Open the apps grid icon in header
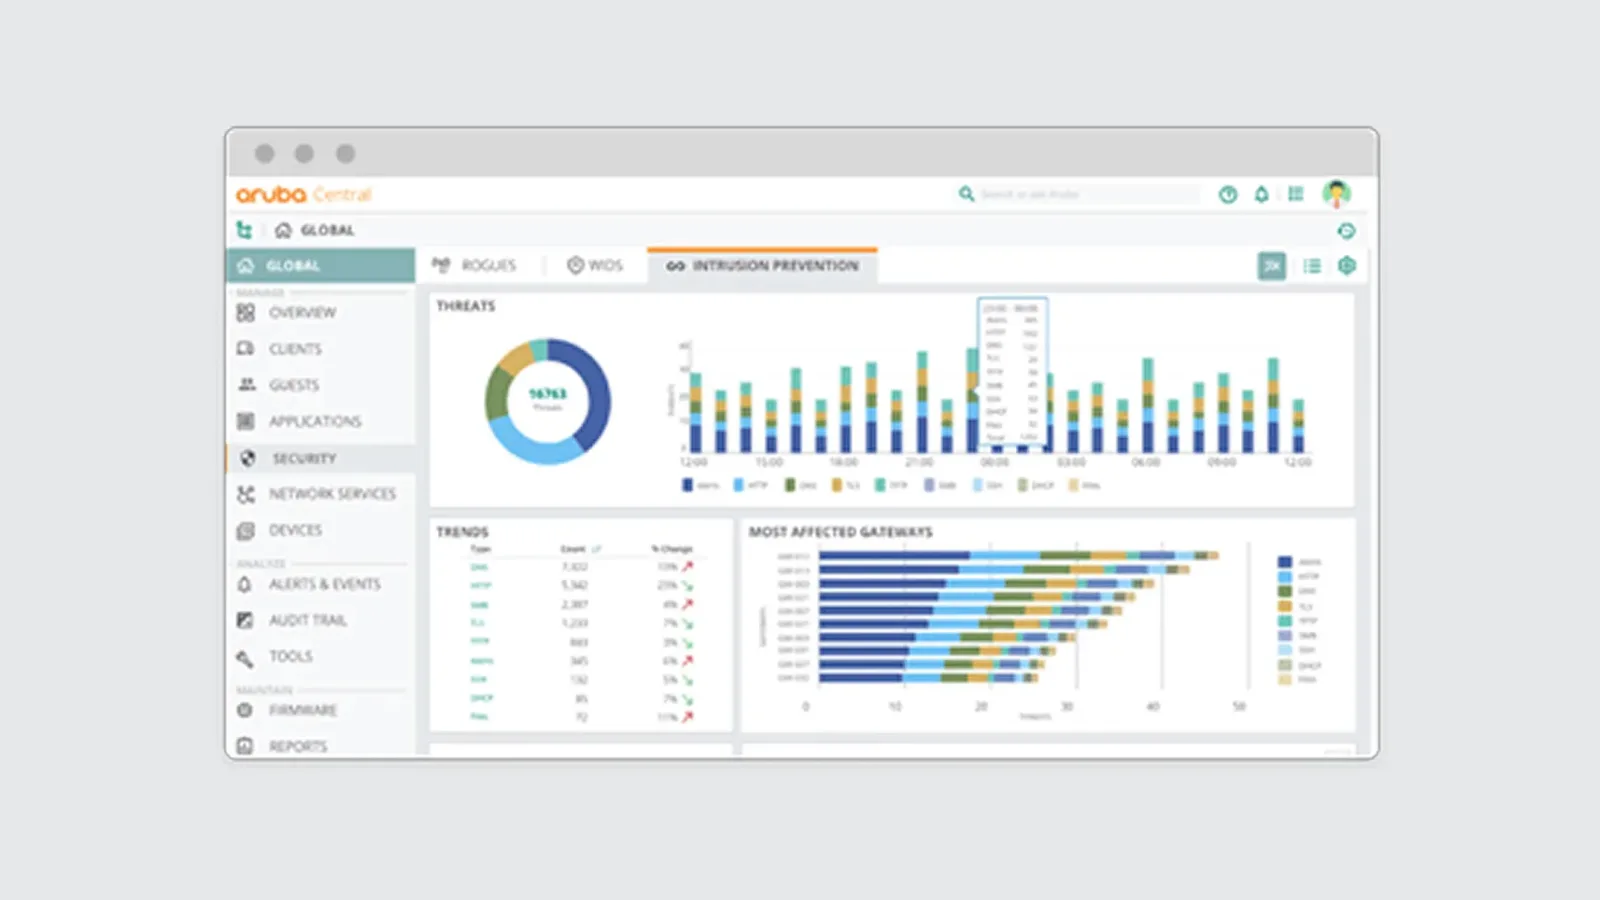Screen dimensions: 1600x900 pos(1296,194)
